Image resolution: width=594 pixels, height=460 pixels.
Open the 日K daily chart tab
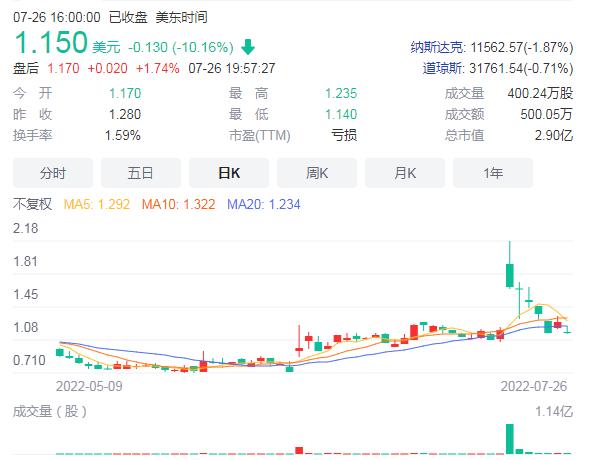tap(229, 173)
